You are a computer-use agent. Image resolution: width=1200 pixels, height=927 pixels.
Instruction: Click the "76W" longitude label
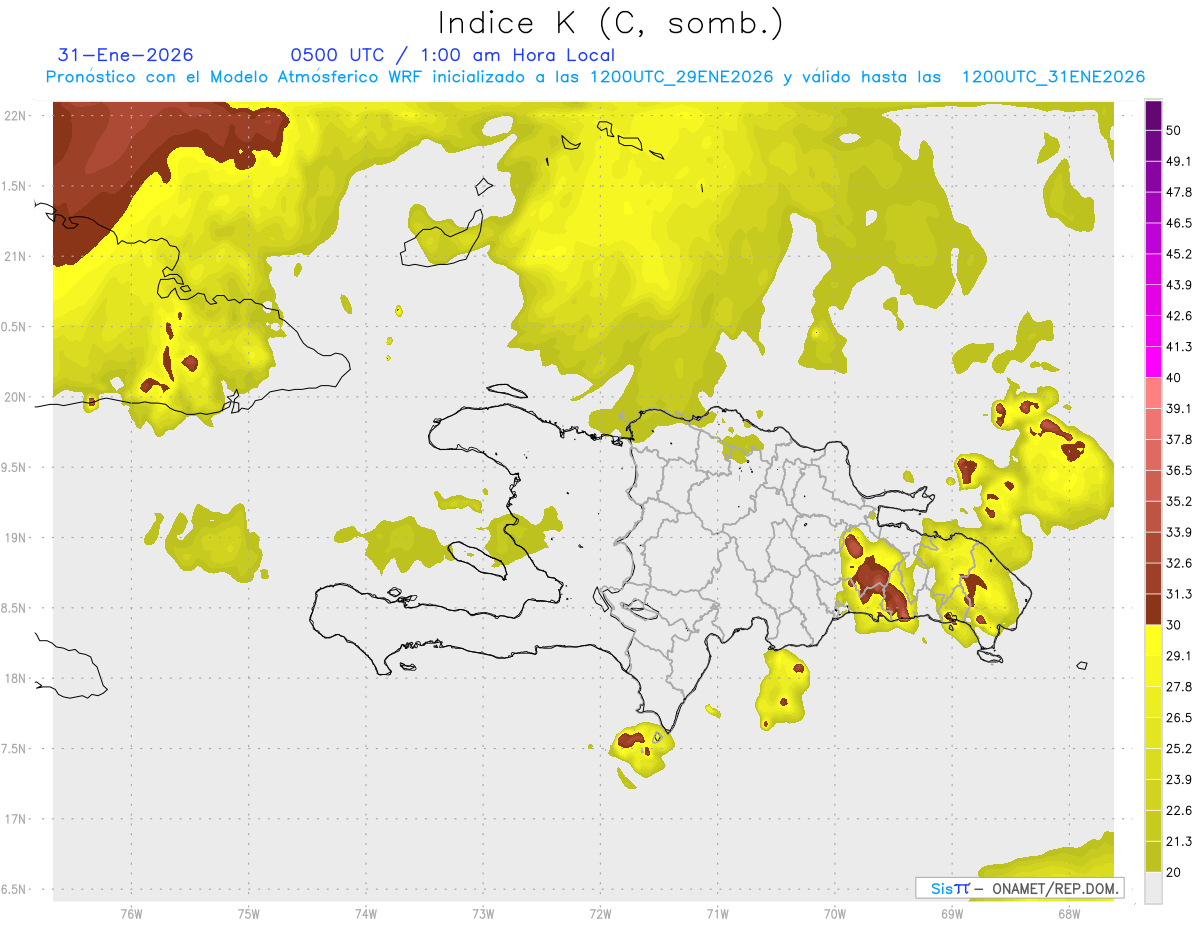[131, 914]
